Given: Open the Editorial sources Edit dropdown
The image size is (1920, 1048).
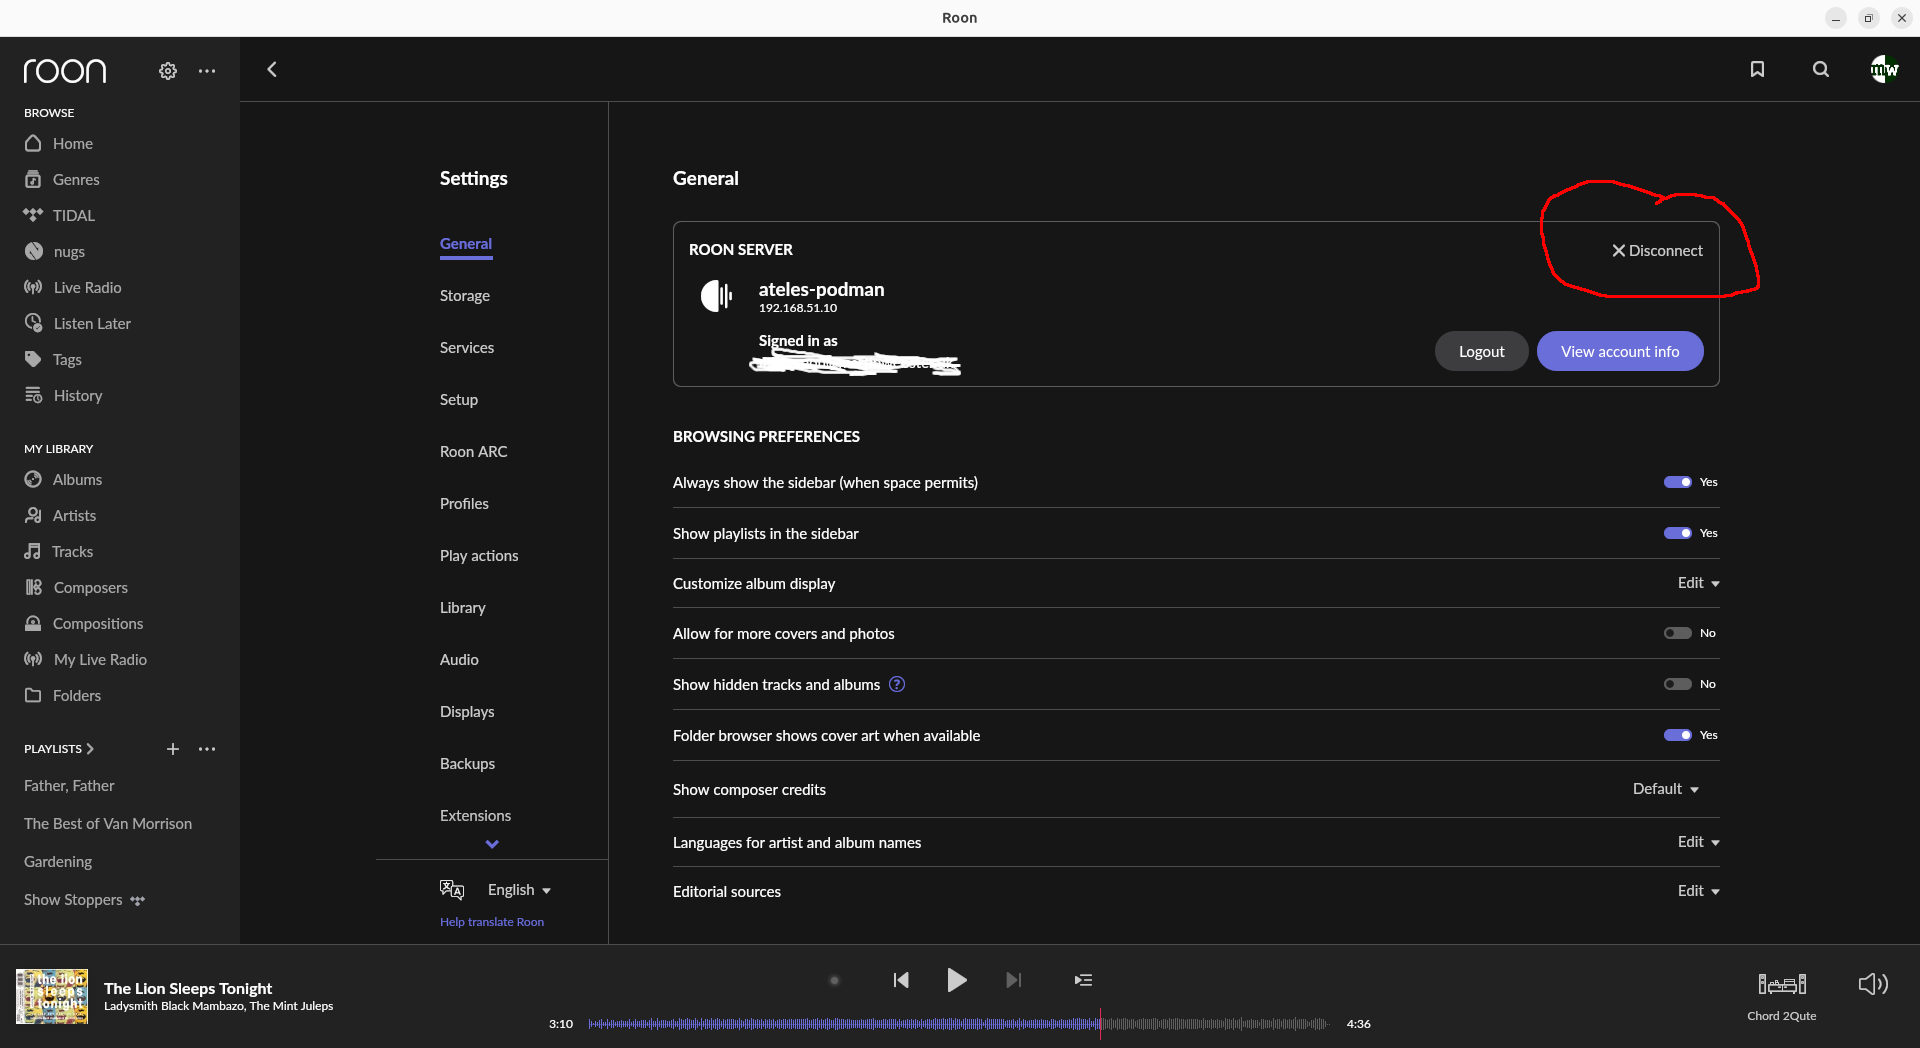Looking at the screenshot, I should [x=1698, y=891].
